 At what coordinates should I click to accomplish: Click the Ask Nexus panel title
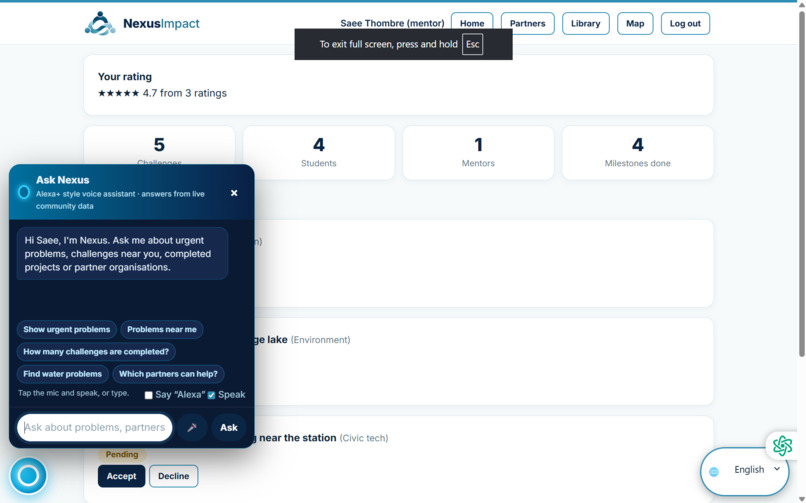pos(63,180)
